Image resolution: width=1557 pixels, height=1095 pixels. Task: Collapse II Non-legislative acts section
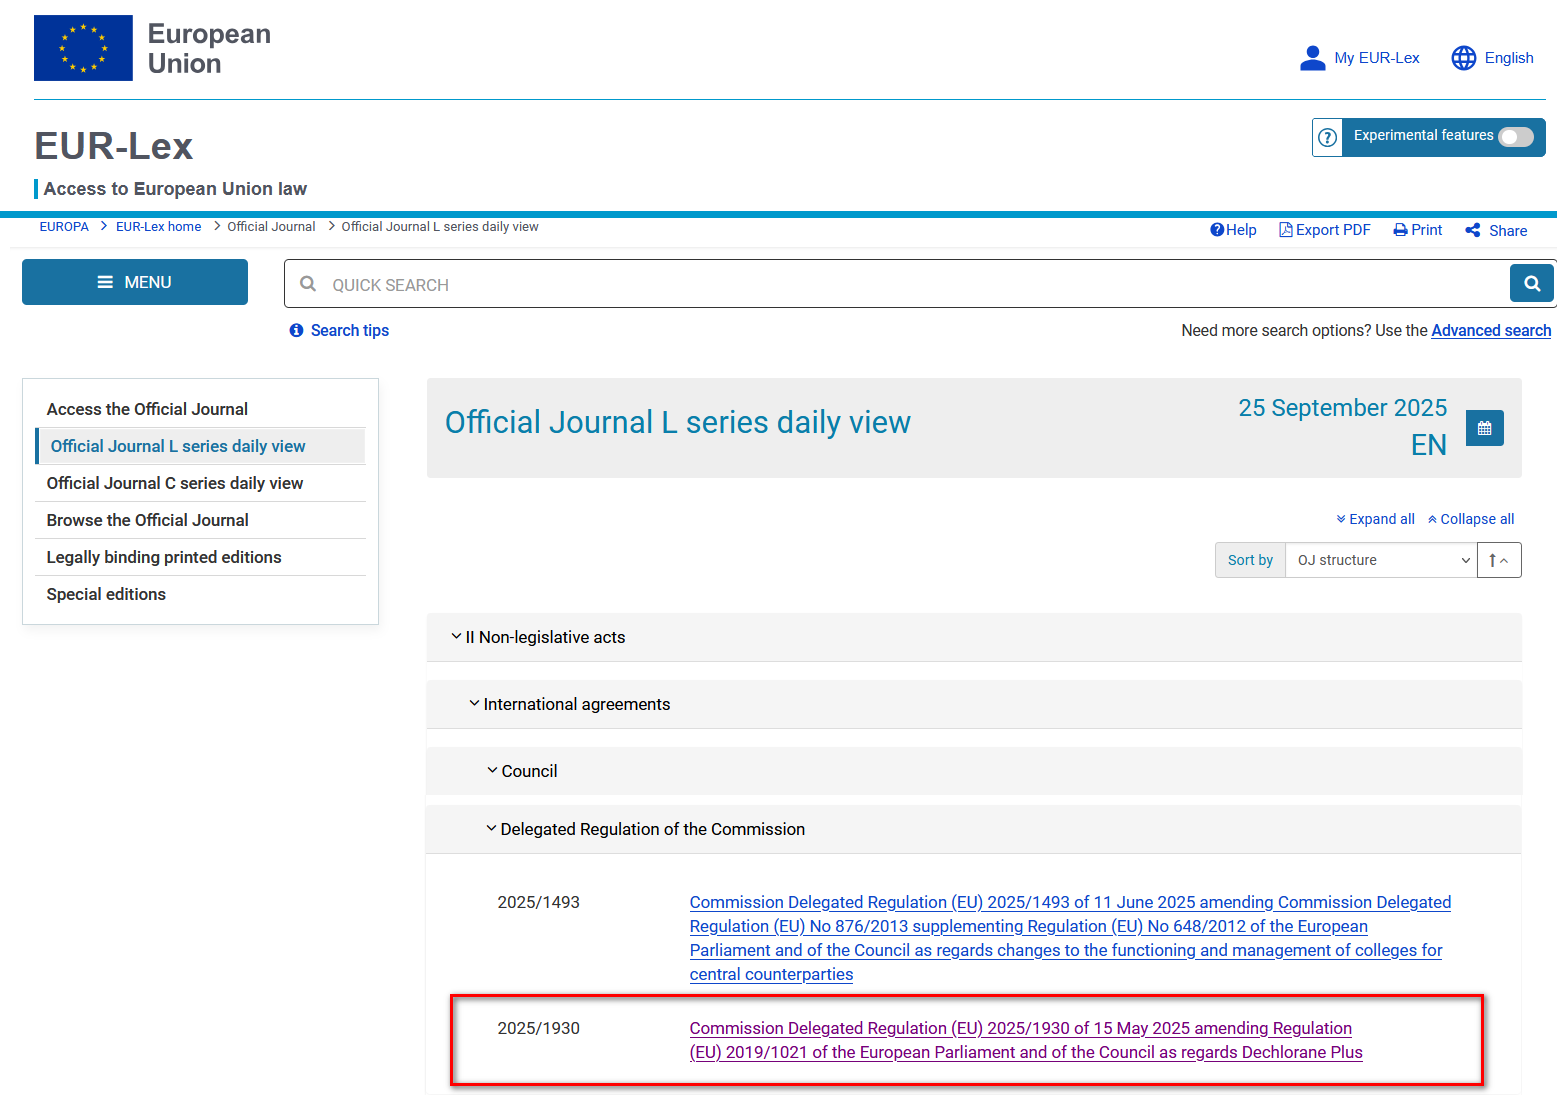coord(974,637)
